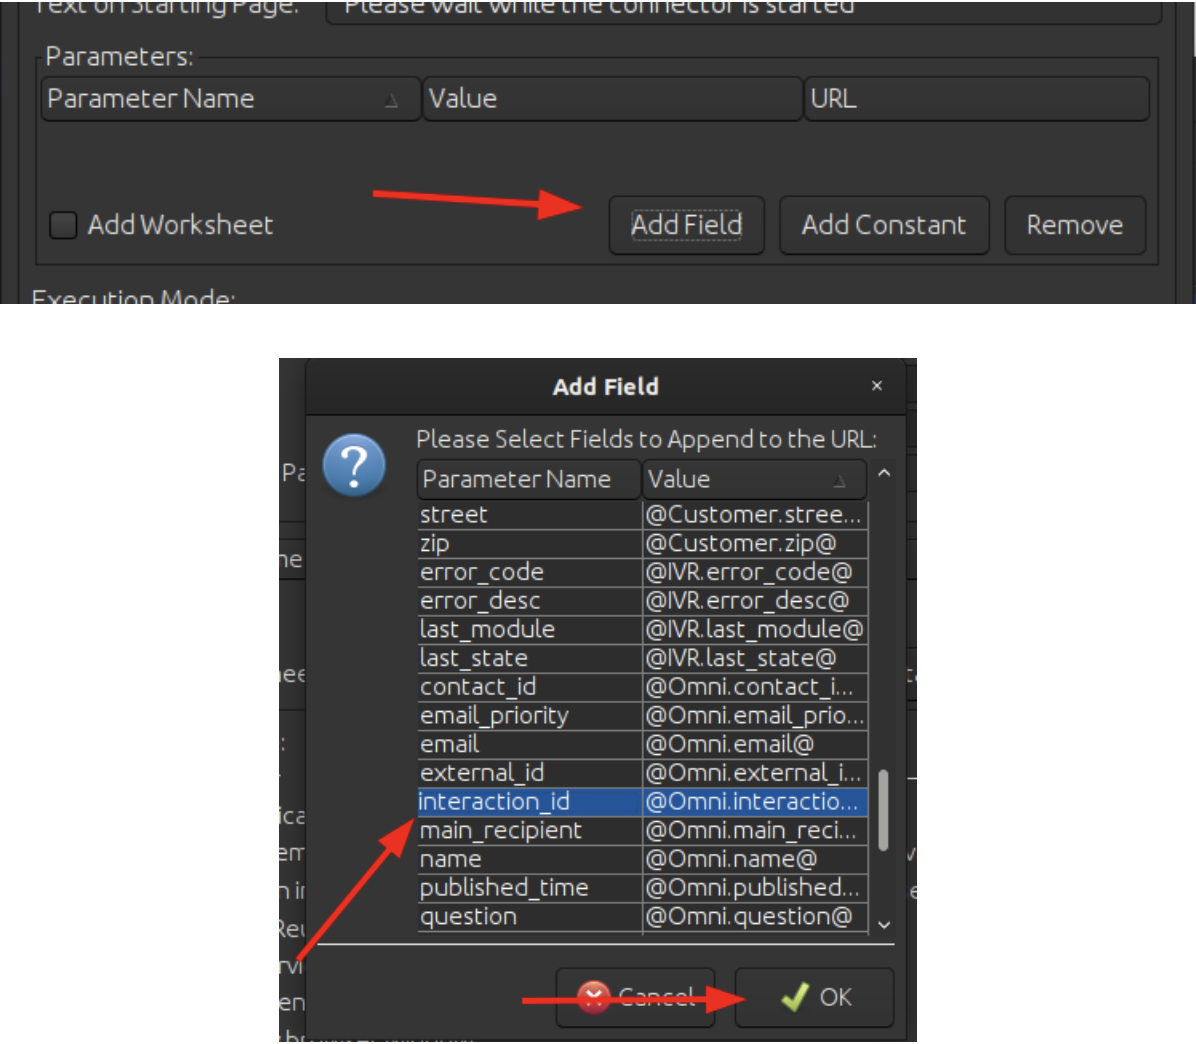Click the @IVR.last_state@ value cell

pos(755,658)
